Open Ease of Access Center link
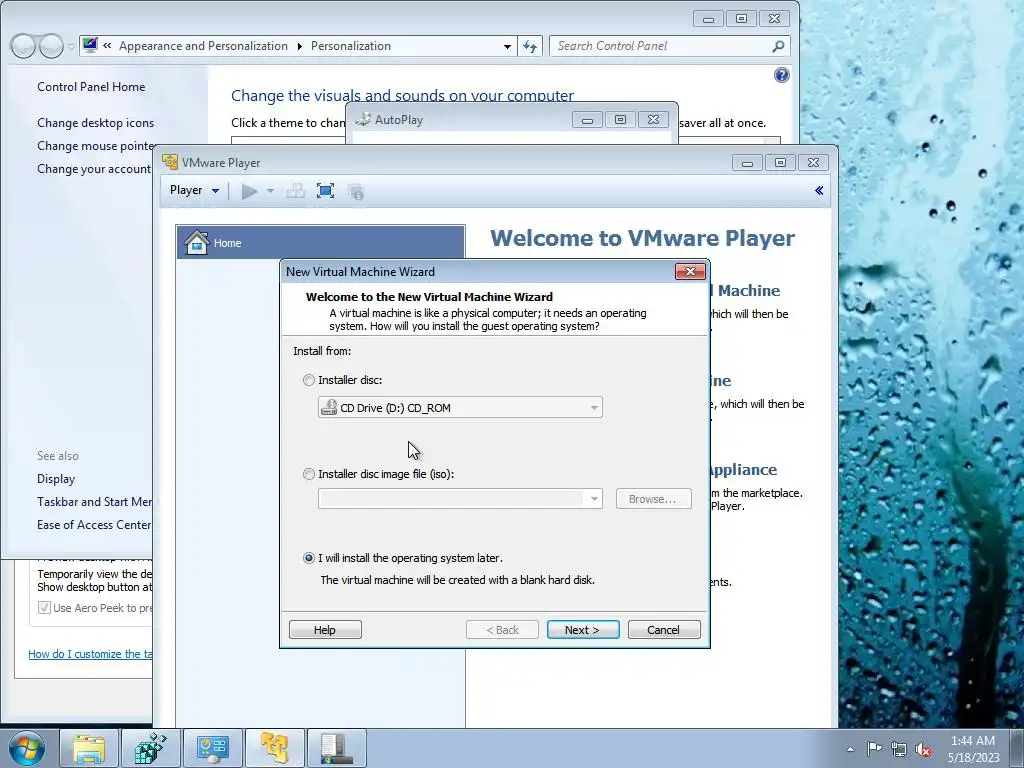 (x=94, y=524)
